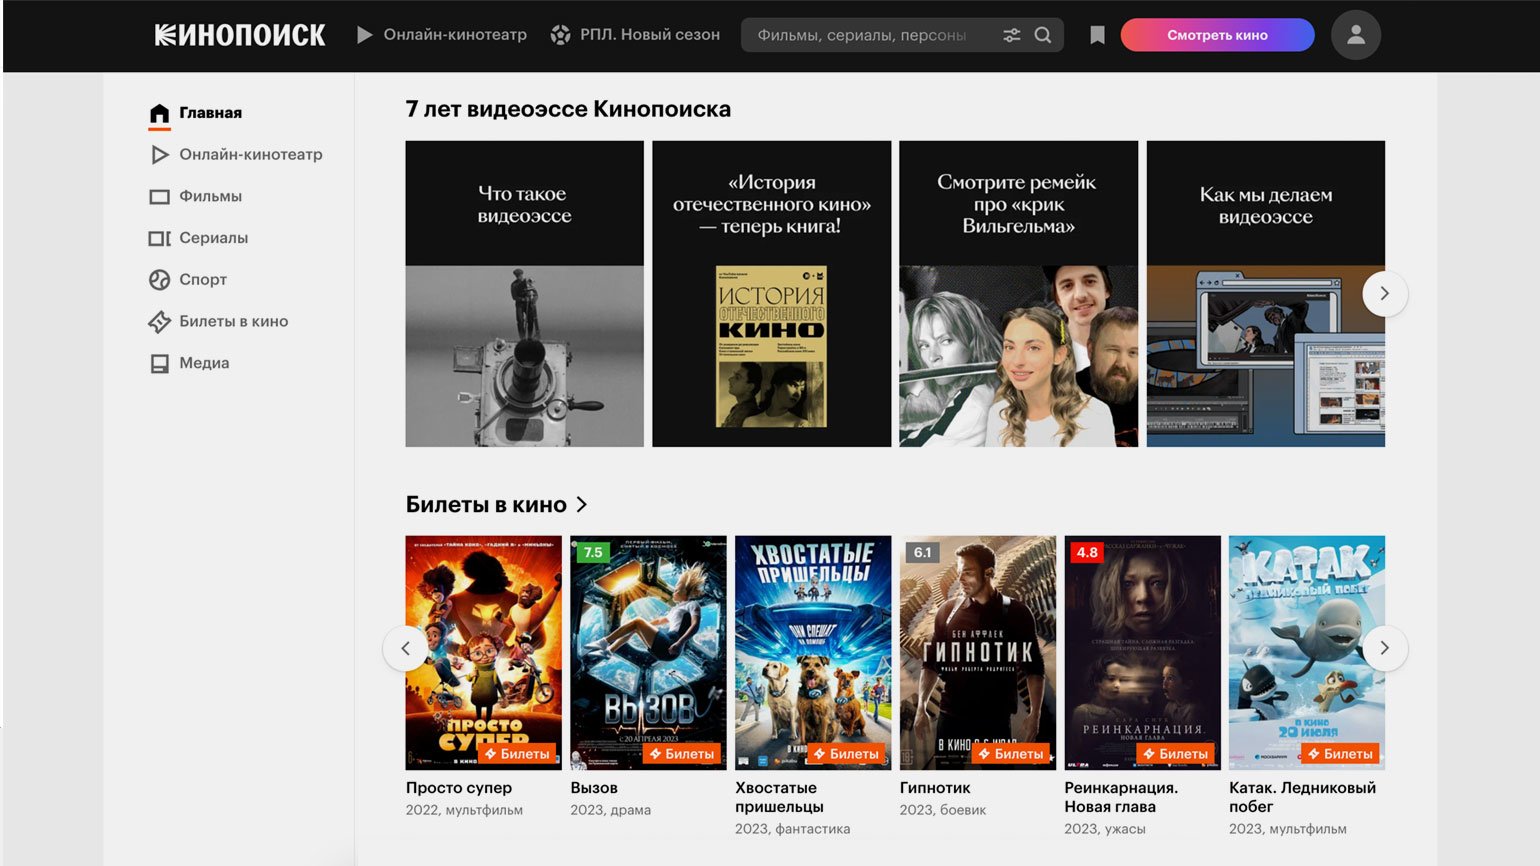Screen dimensions: 1540x866
Task: Open Билеты в кино sidebar link
Action: 233,322
